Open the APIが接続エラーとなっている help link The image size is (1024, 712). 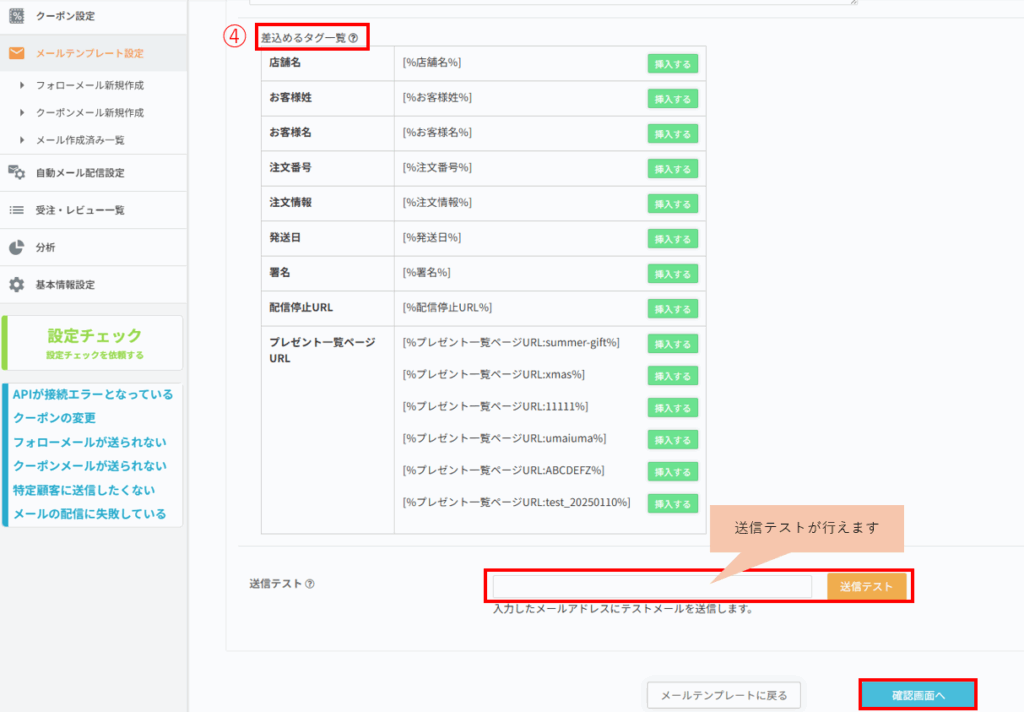click(93, 394)
